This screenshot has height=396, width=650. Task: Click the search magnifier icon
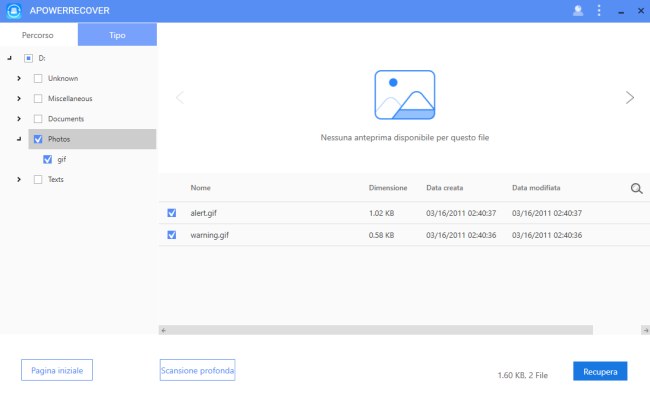click(636, 189)
